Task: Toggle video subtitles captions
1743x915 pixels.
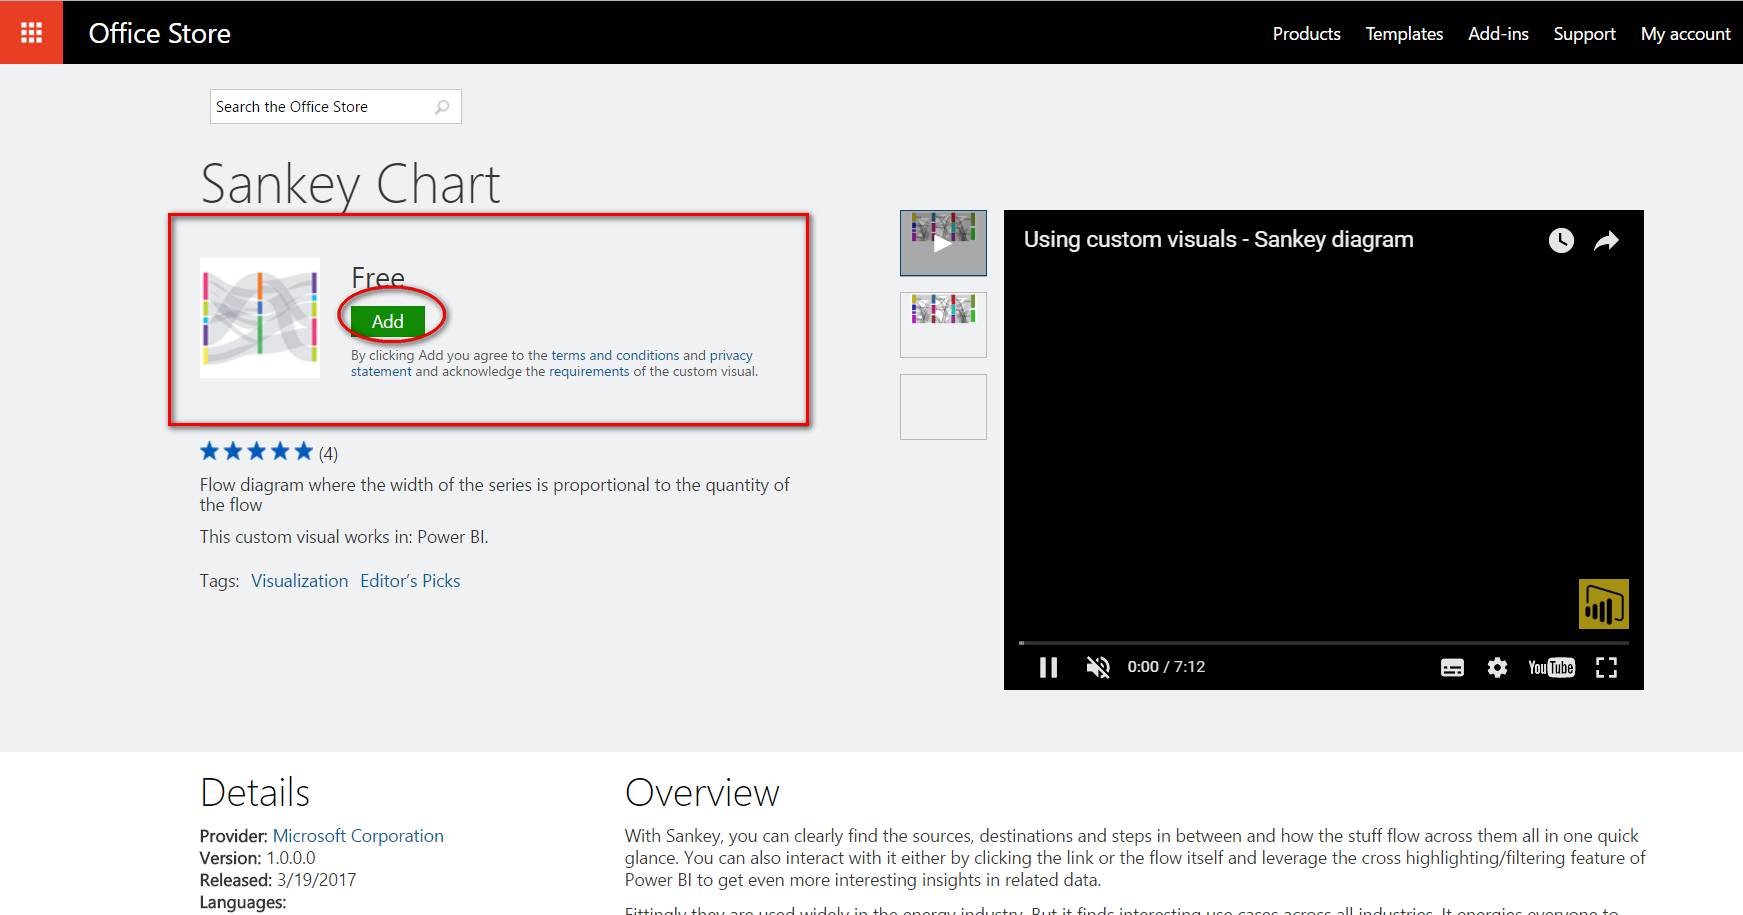Action: click(x=1452, y=667)
